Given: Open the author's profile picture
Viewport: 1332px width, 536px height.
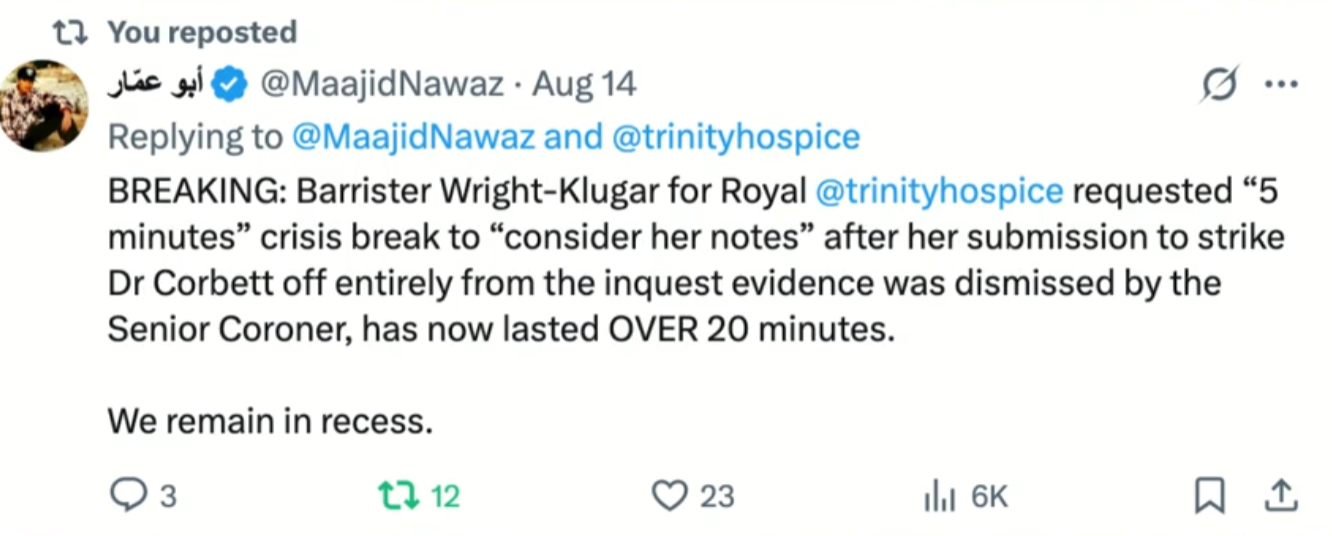Looking at the screenshot, I should tap(44, 105).
